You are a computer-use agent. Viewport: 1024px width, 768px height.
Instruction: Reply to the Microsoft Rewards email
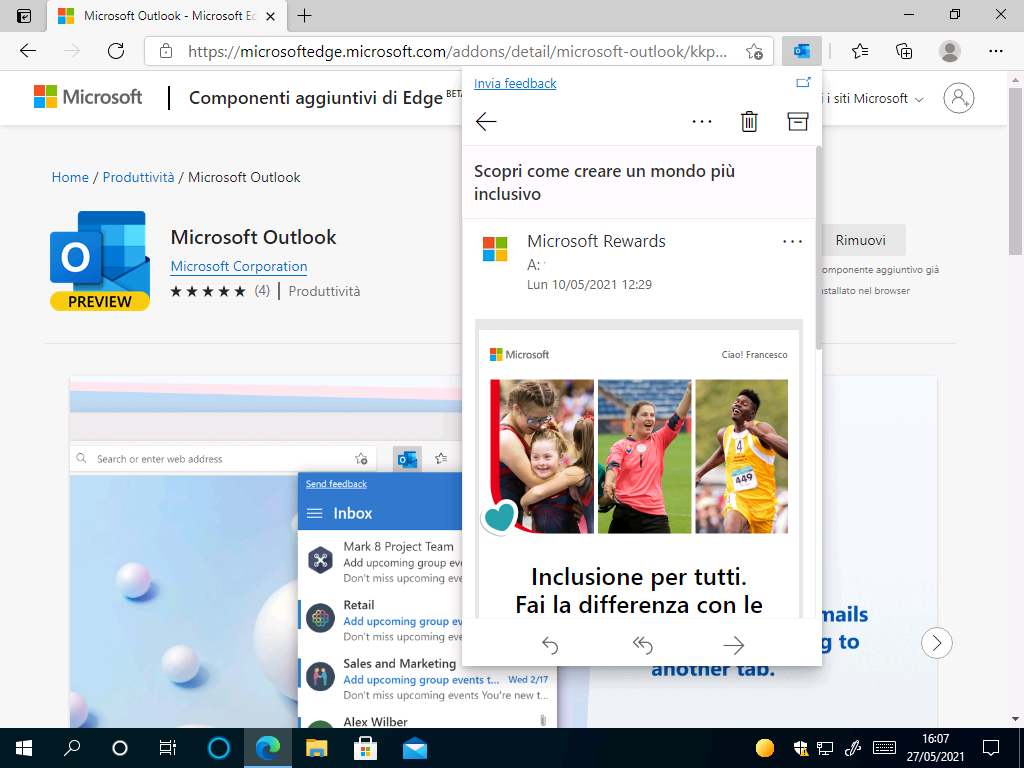(550, 645)
